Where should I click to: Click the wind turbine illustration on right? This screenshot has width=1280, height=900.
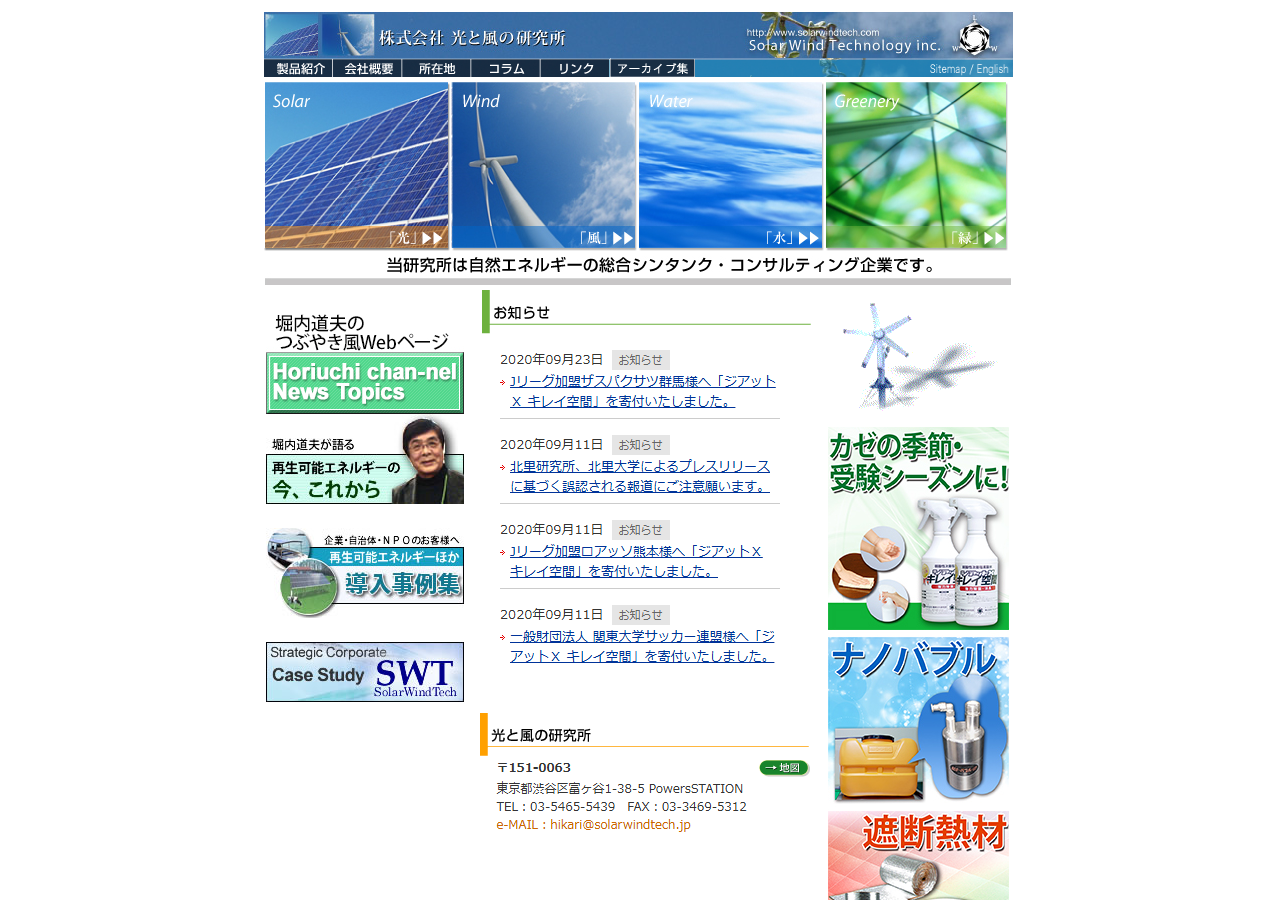918,355
